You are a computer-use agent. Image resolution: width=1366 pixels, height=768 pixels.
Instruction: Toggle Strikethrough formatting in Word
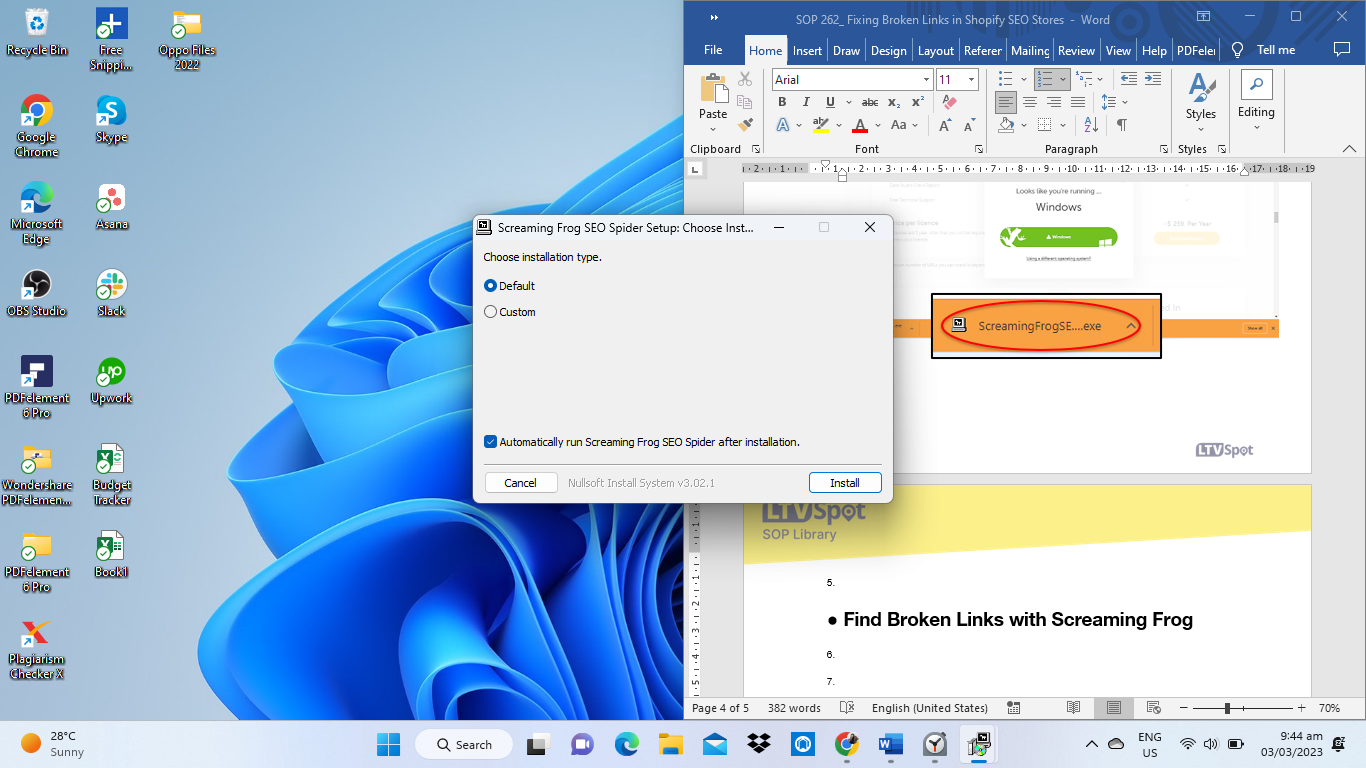point(870,102)
